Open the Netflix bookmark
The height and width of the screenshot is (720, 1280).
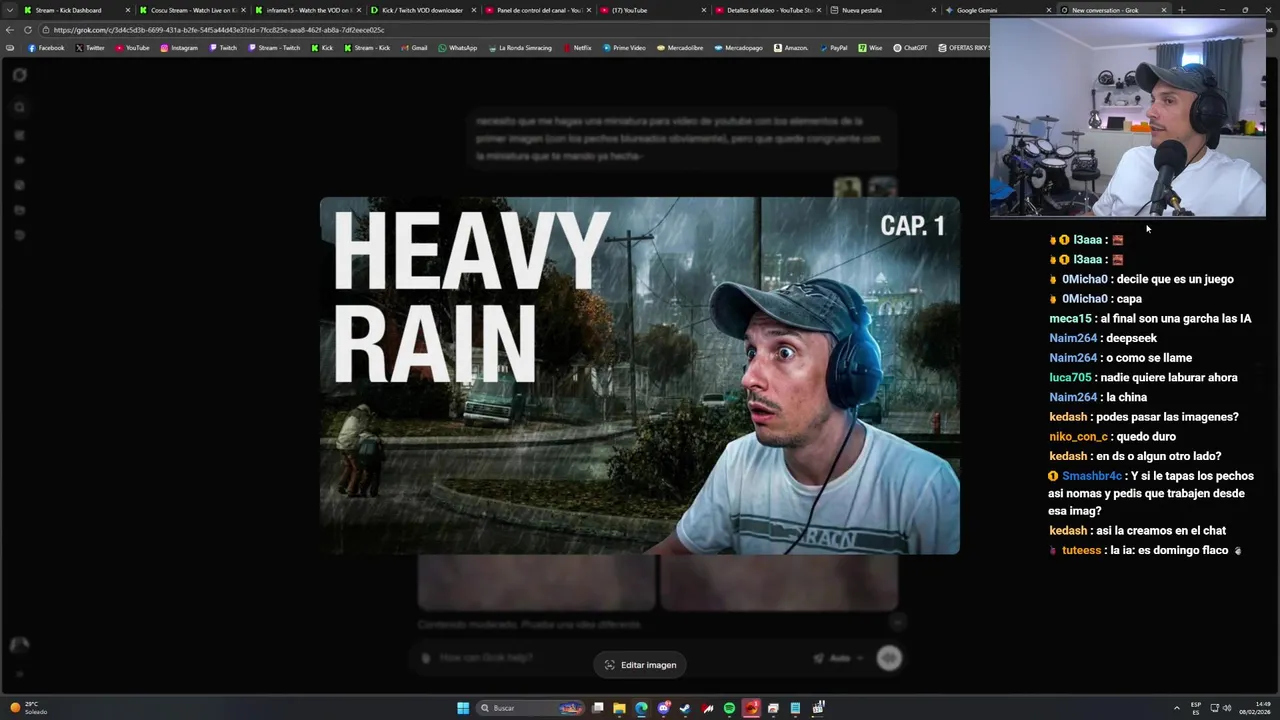pos(577,48)
